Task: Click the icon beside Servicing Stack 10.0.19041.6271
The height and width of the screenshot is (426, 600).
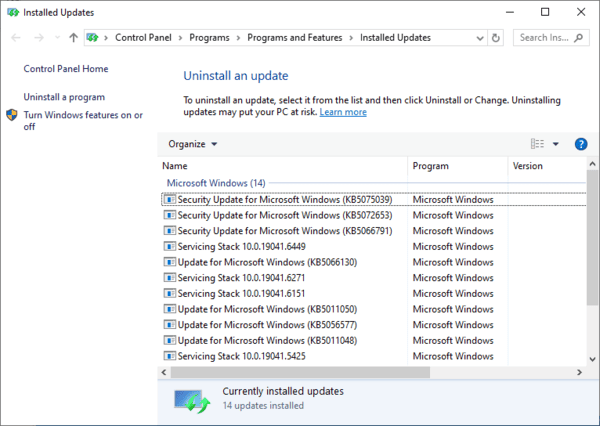Action: tap(170, 277)
